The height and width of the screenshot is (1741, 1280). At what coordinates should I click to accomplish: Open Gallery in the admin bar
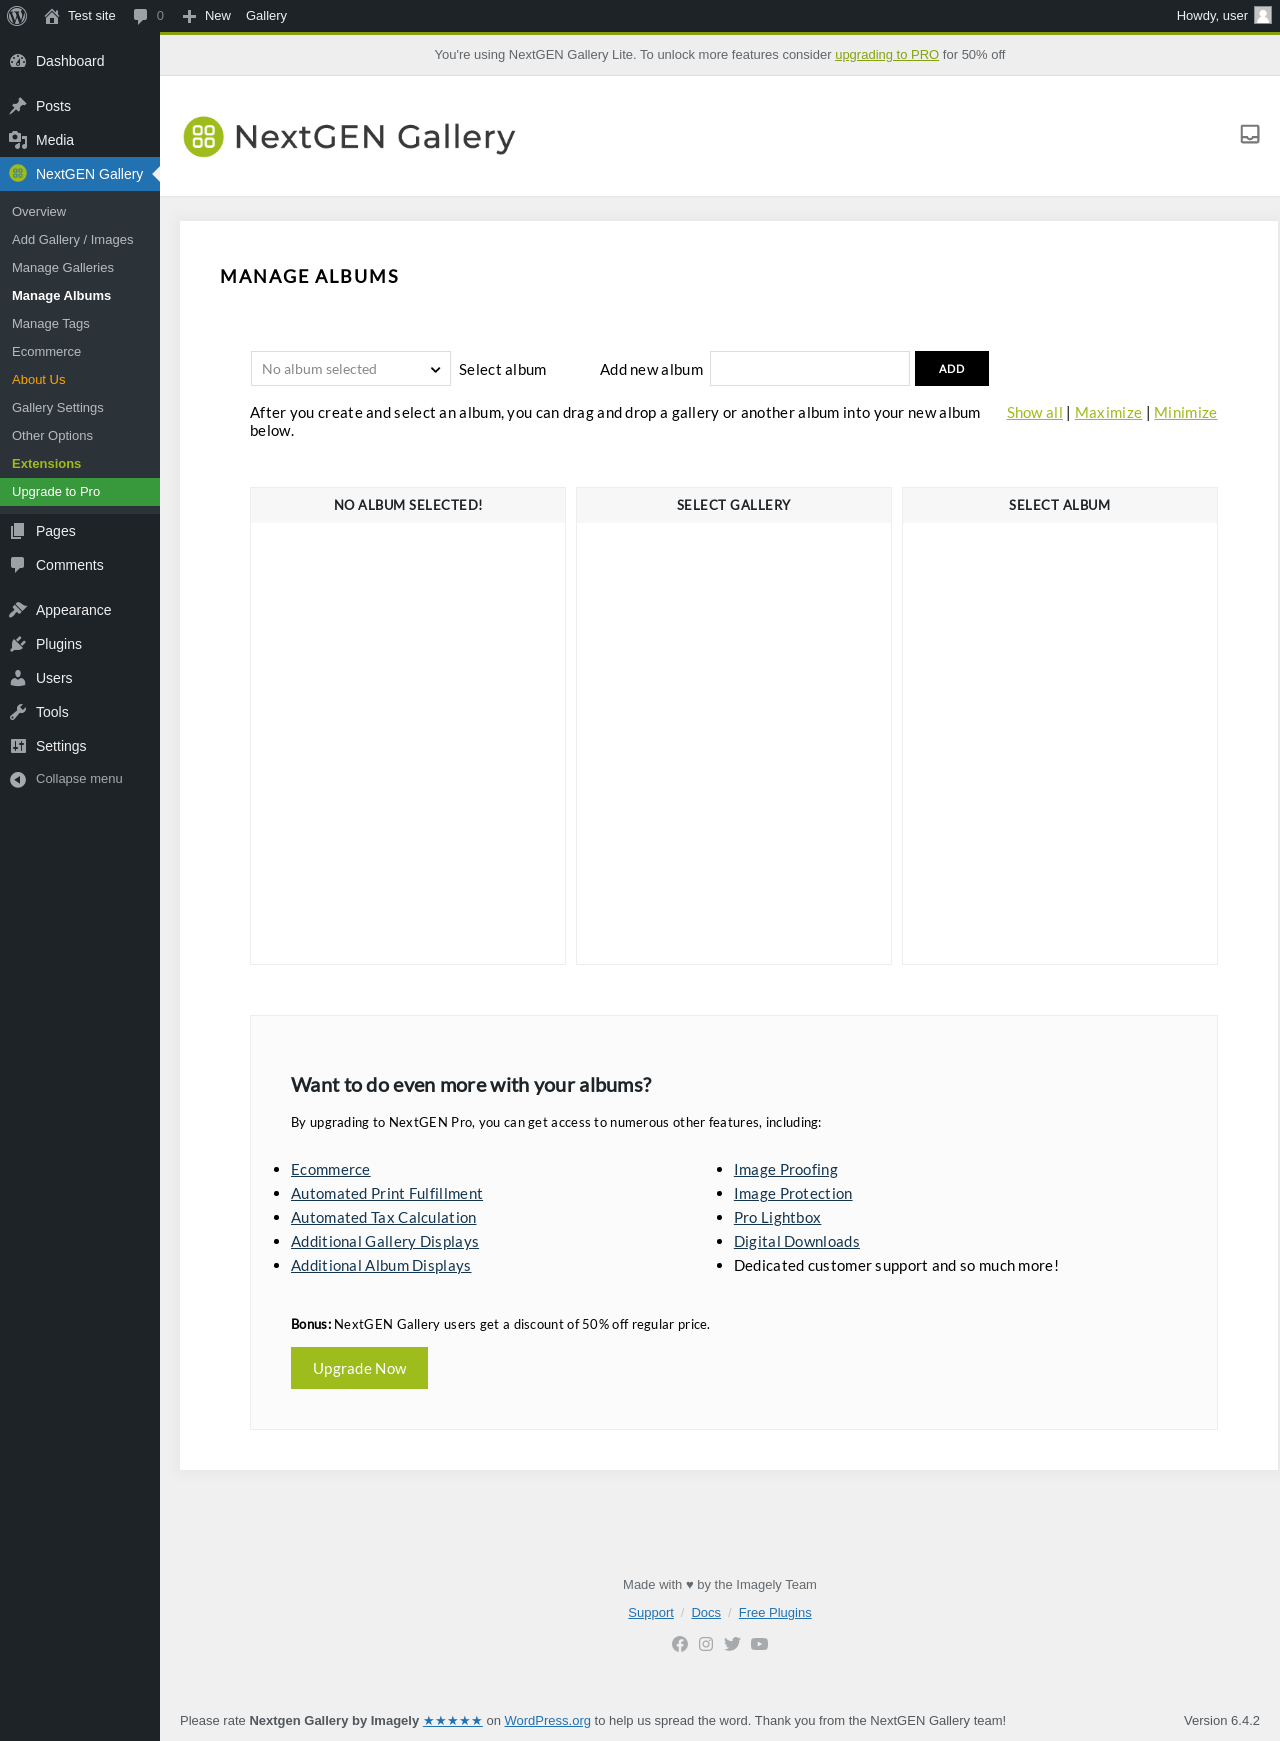266,16
